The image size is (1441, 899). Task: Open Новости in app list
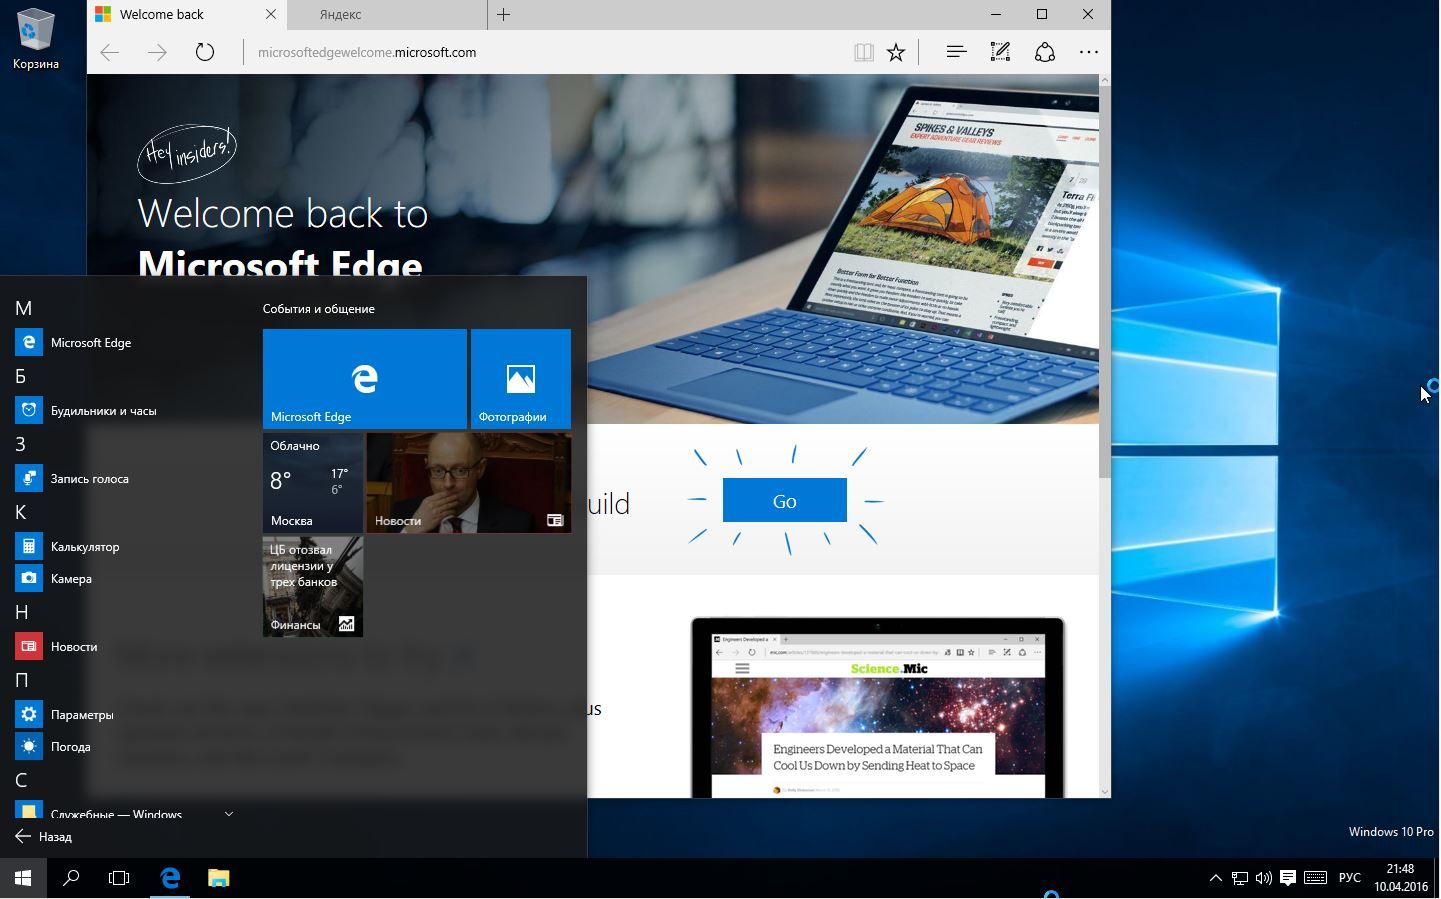125,646
